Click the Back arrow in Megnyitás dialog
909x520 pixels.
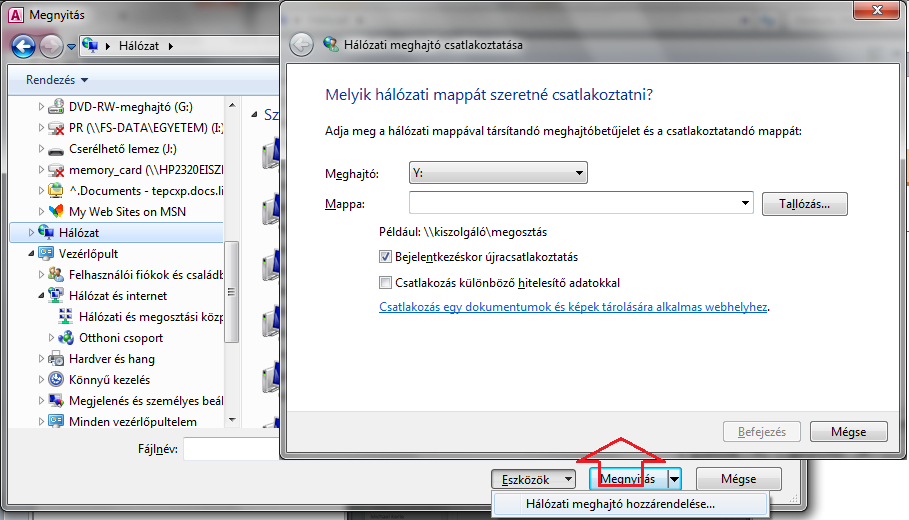pyautogui.click(x=24, y=46)
